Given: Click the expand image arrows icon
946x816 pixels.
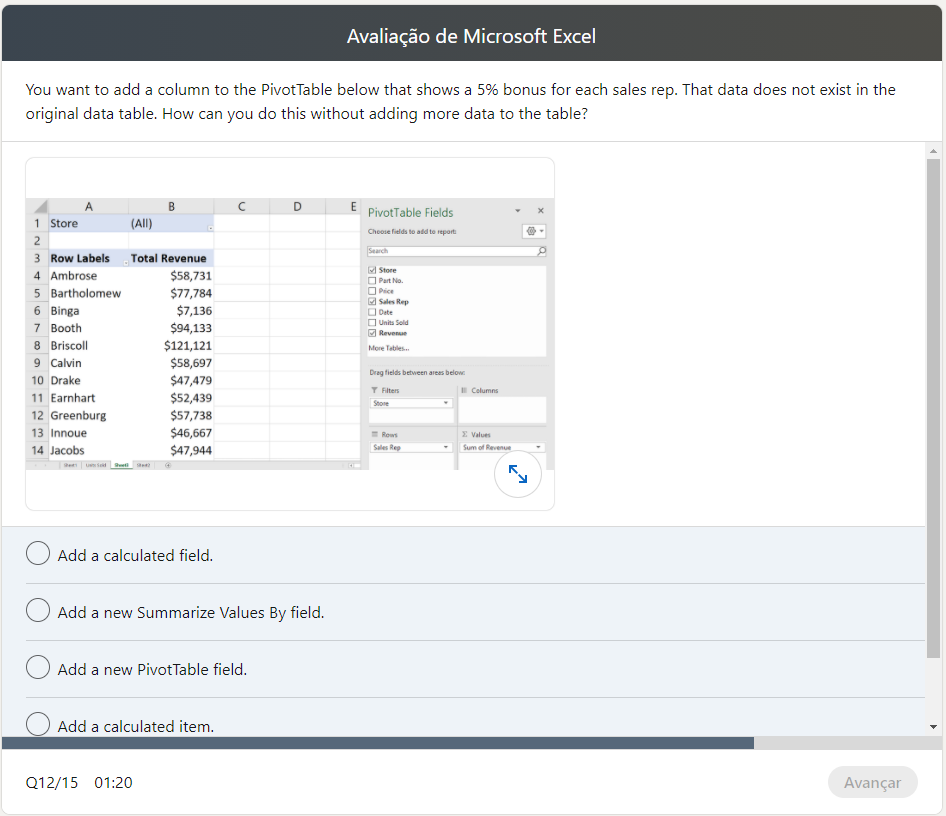Looking at the screenshot, I should click(518, 474).
